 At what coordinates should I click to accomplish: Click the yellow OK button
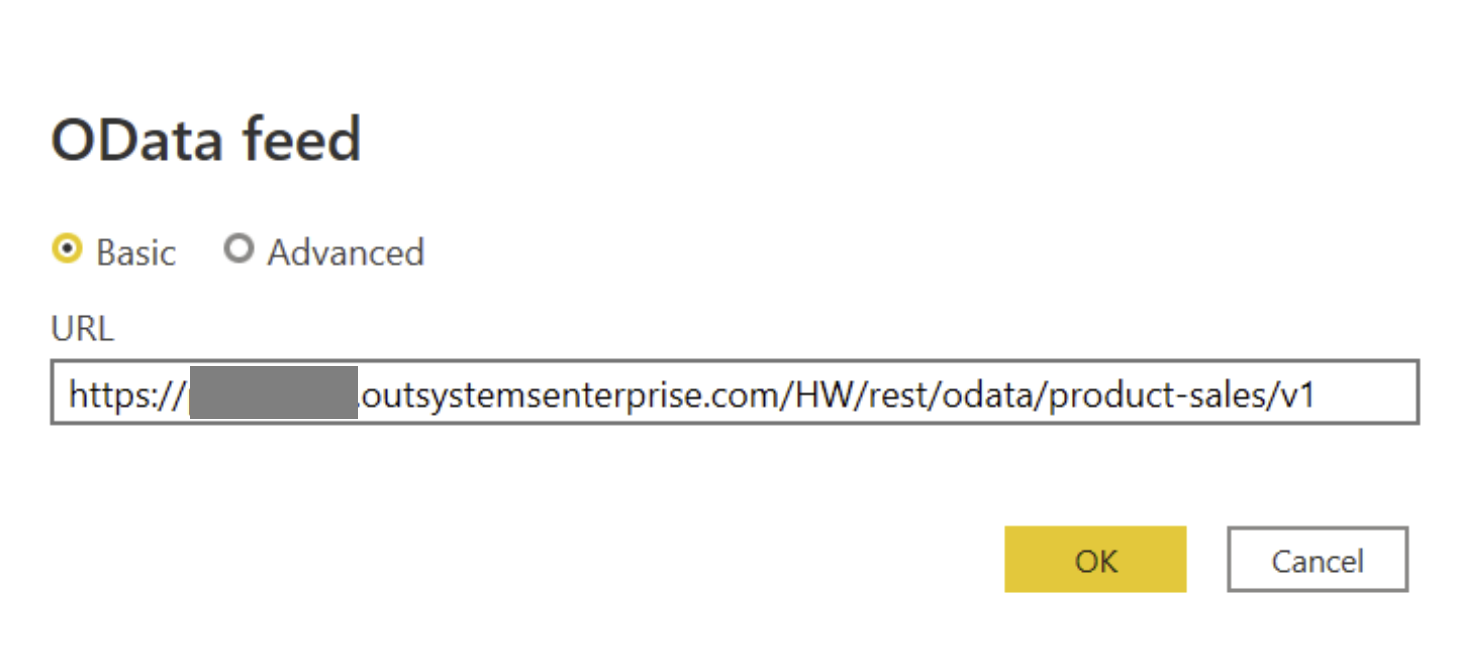[x=1095, y=560]
